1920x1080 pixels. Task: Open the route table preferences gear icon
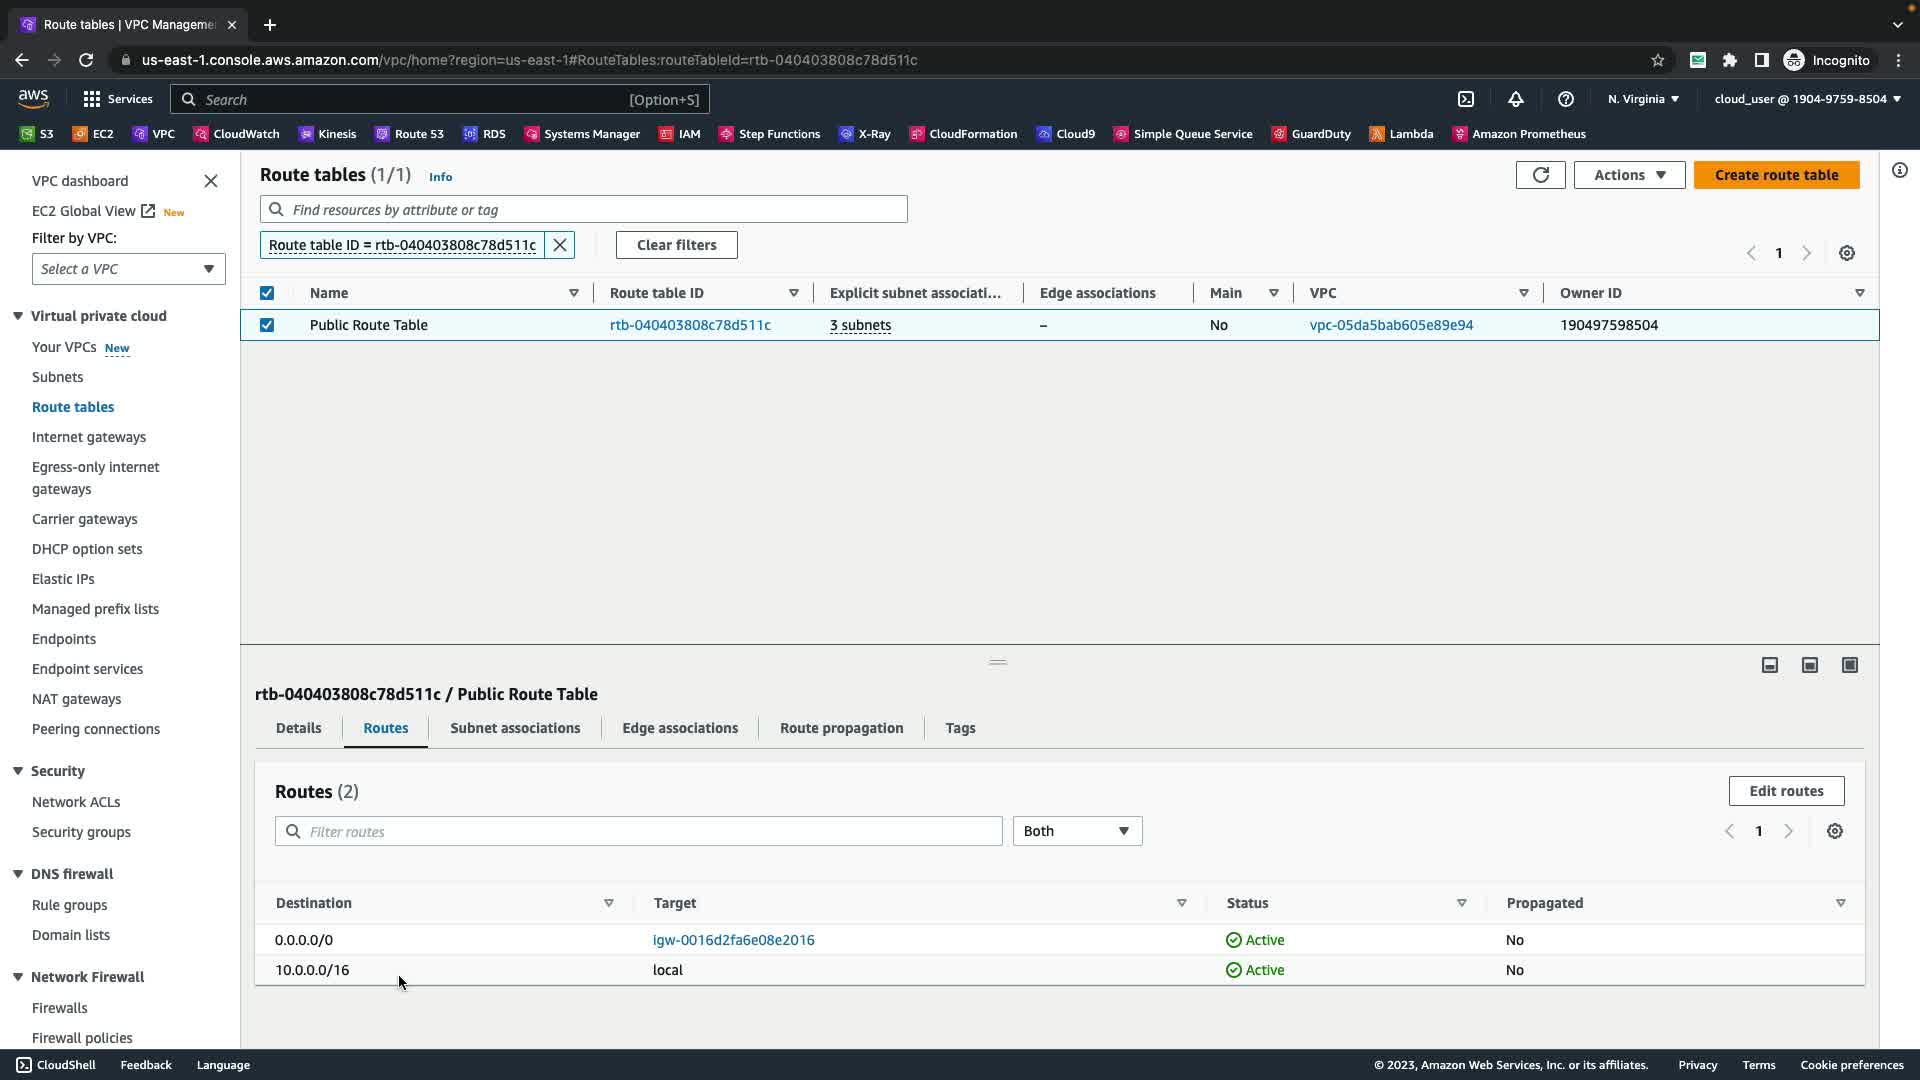click(x=1846, y=253)
